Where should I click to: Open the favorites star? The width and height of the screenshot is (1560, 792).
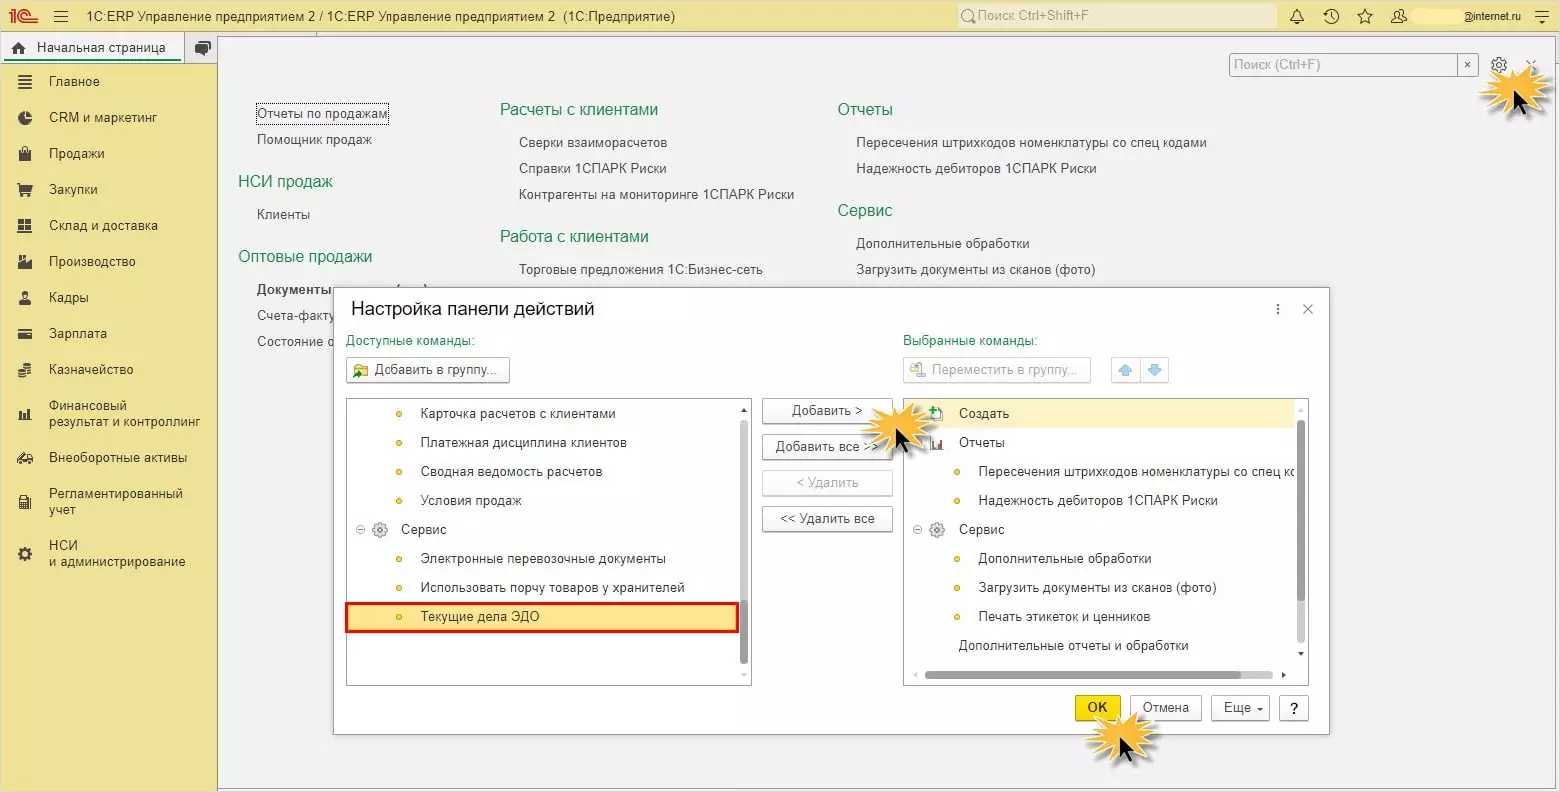pyautogui.click(x=1365, y=16)
